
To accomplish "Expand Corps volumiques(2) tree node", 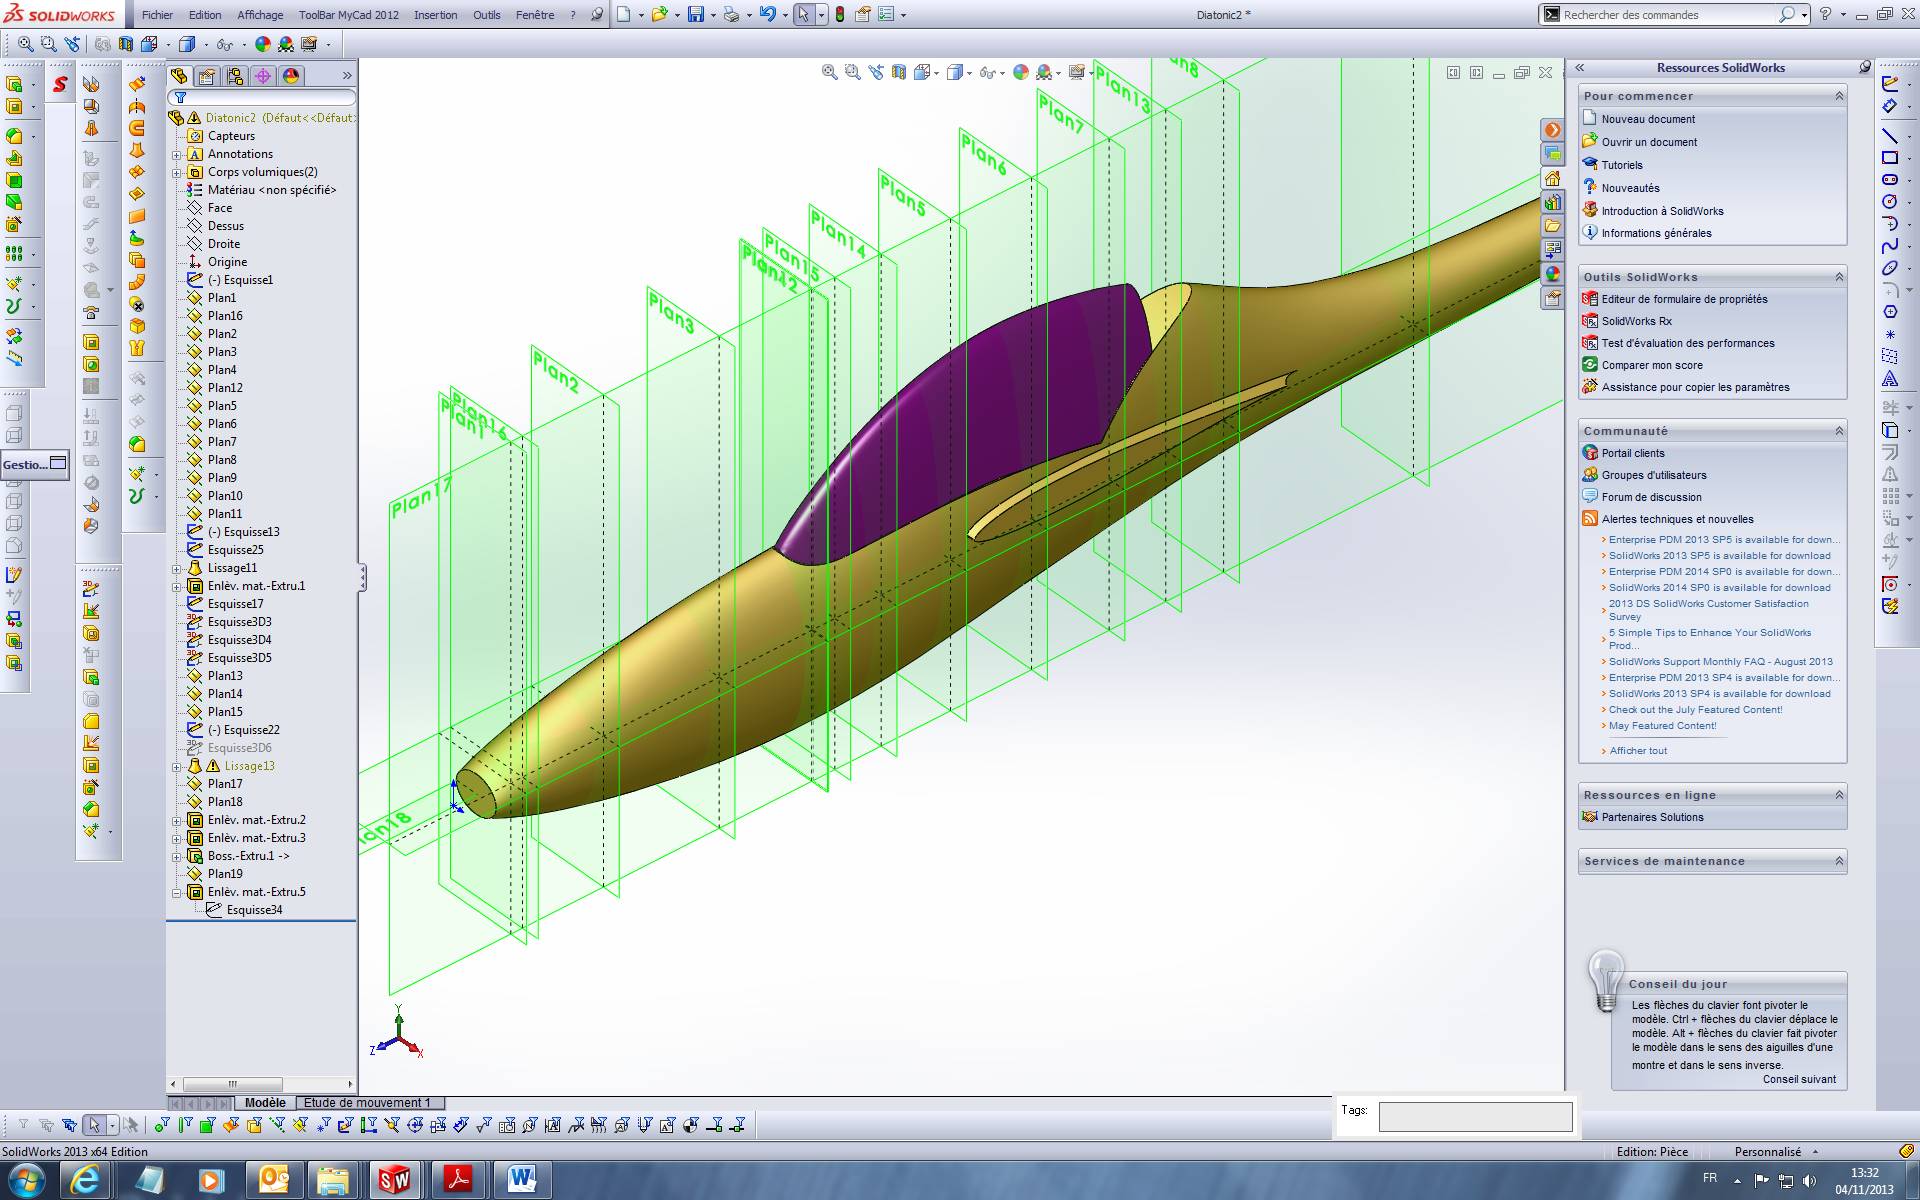I will pyautogui.click(x=177, y=173).
